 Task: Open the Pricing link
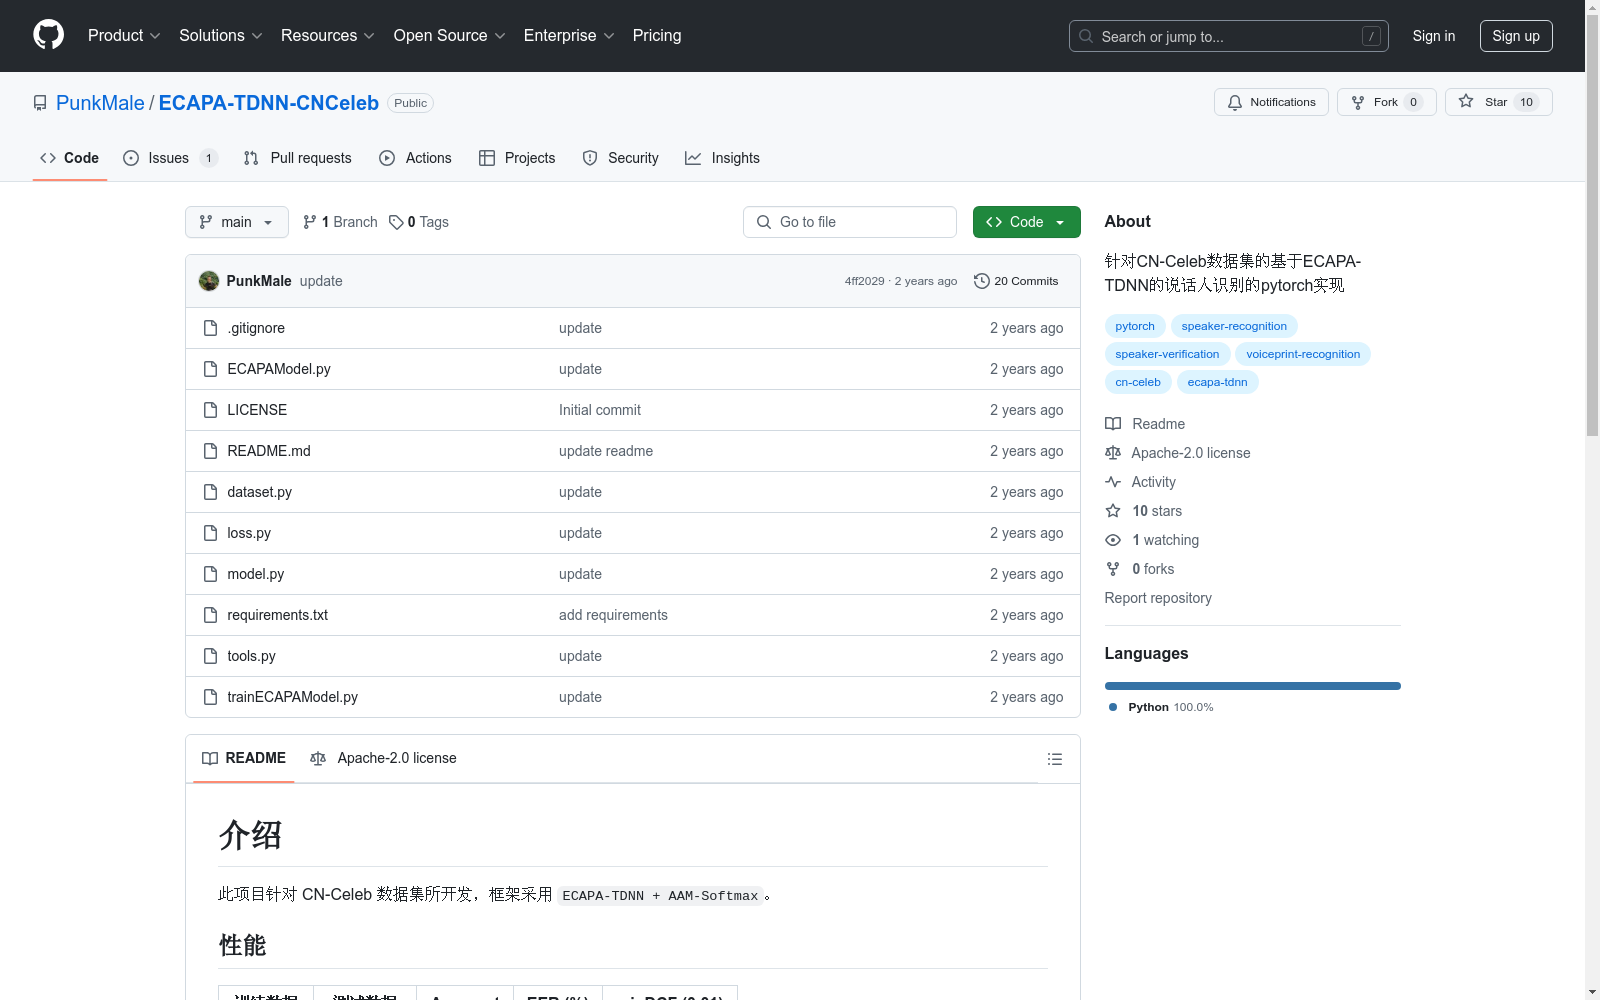pos(657,35)
